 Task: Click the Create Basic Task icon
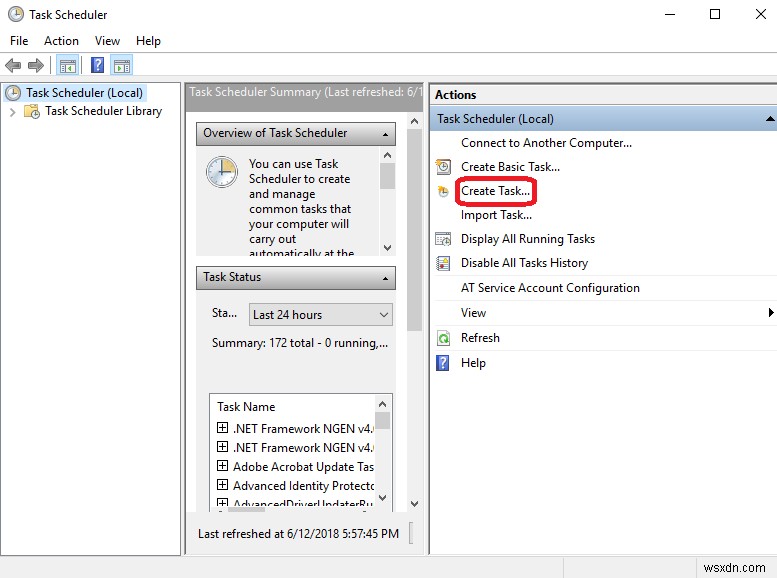click(x=443, y=167)
